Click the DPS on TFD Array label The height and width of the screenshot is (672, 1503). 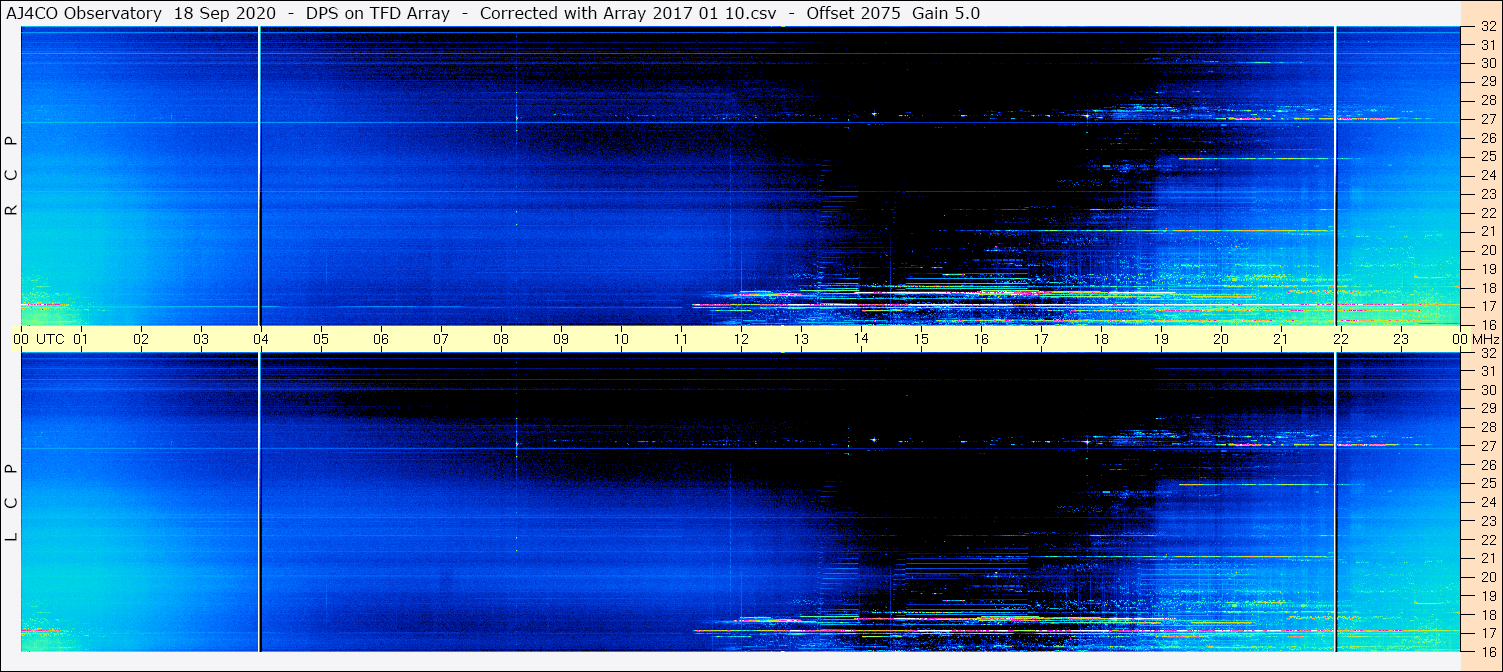point(378,13)
